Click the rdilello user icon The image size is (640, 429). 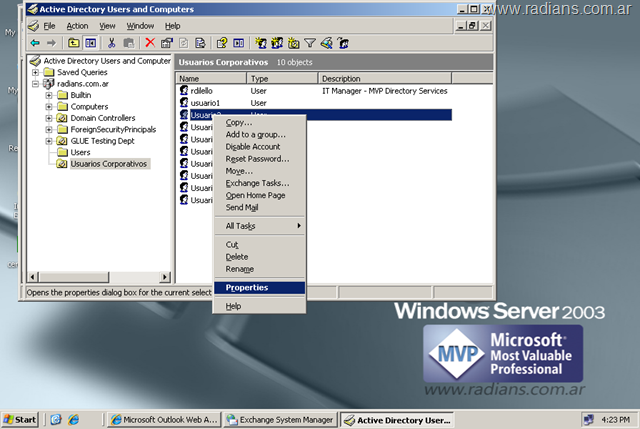tap(184, 91)
